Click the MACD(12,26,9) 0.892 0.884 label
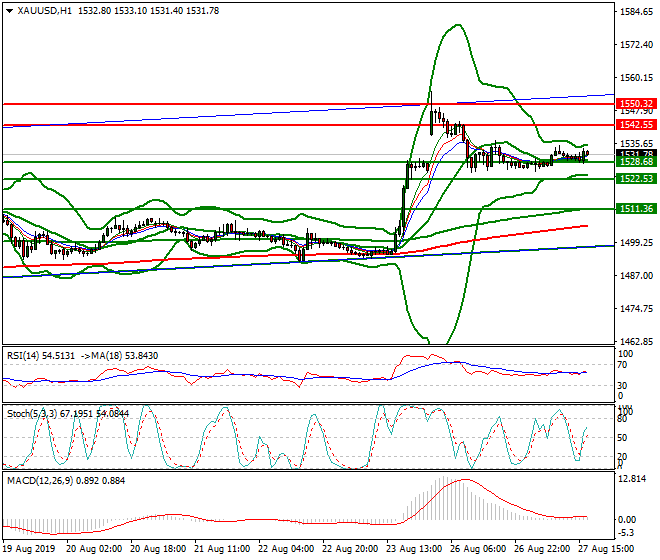Screen dimensions: 660x560 (x=66, y=480)
